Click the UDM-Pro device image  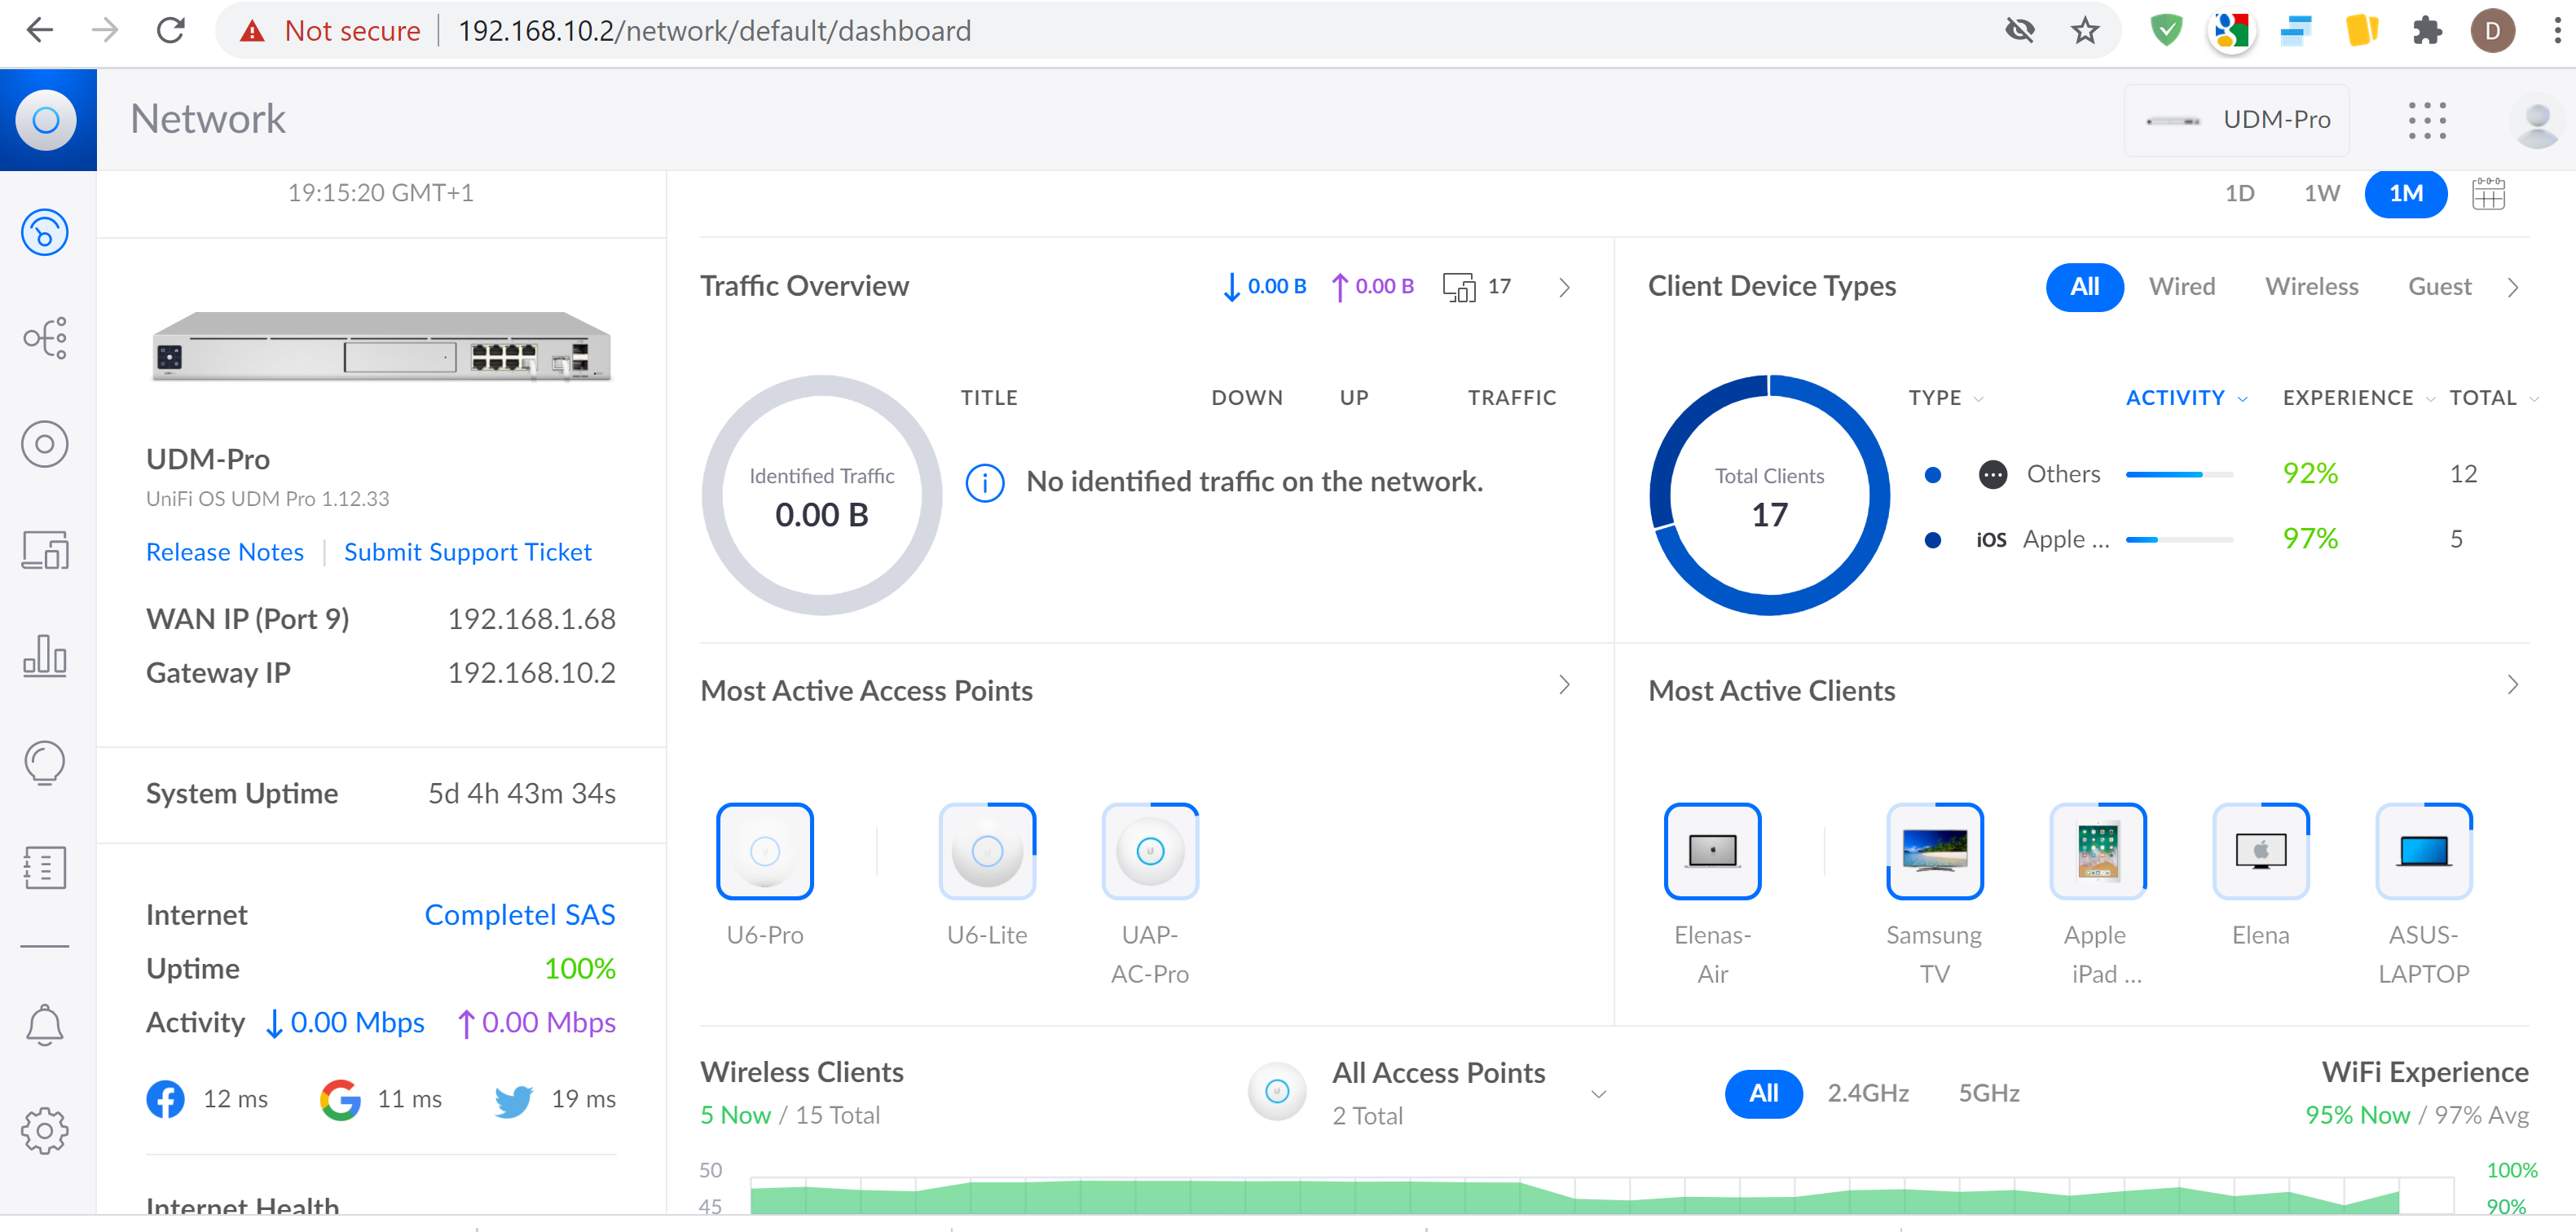point(381,347)
